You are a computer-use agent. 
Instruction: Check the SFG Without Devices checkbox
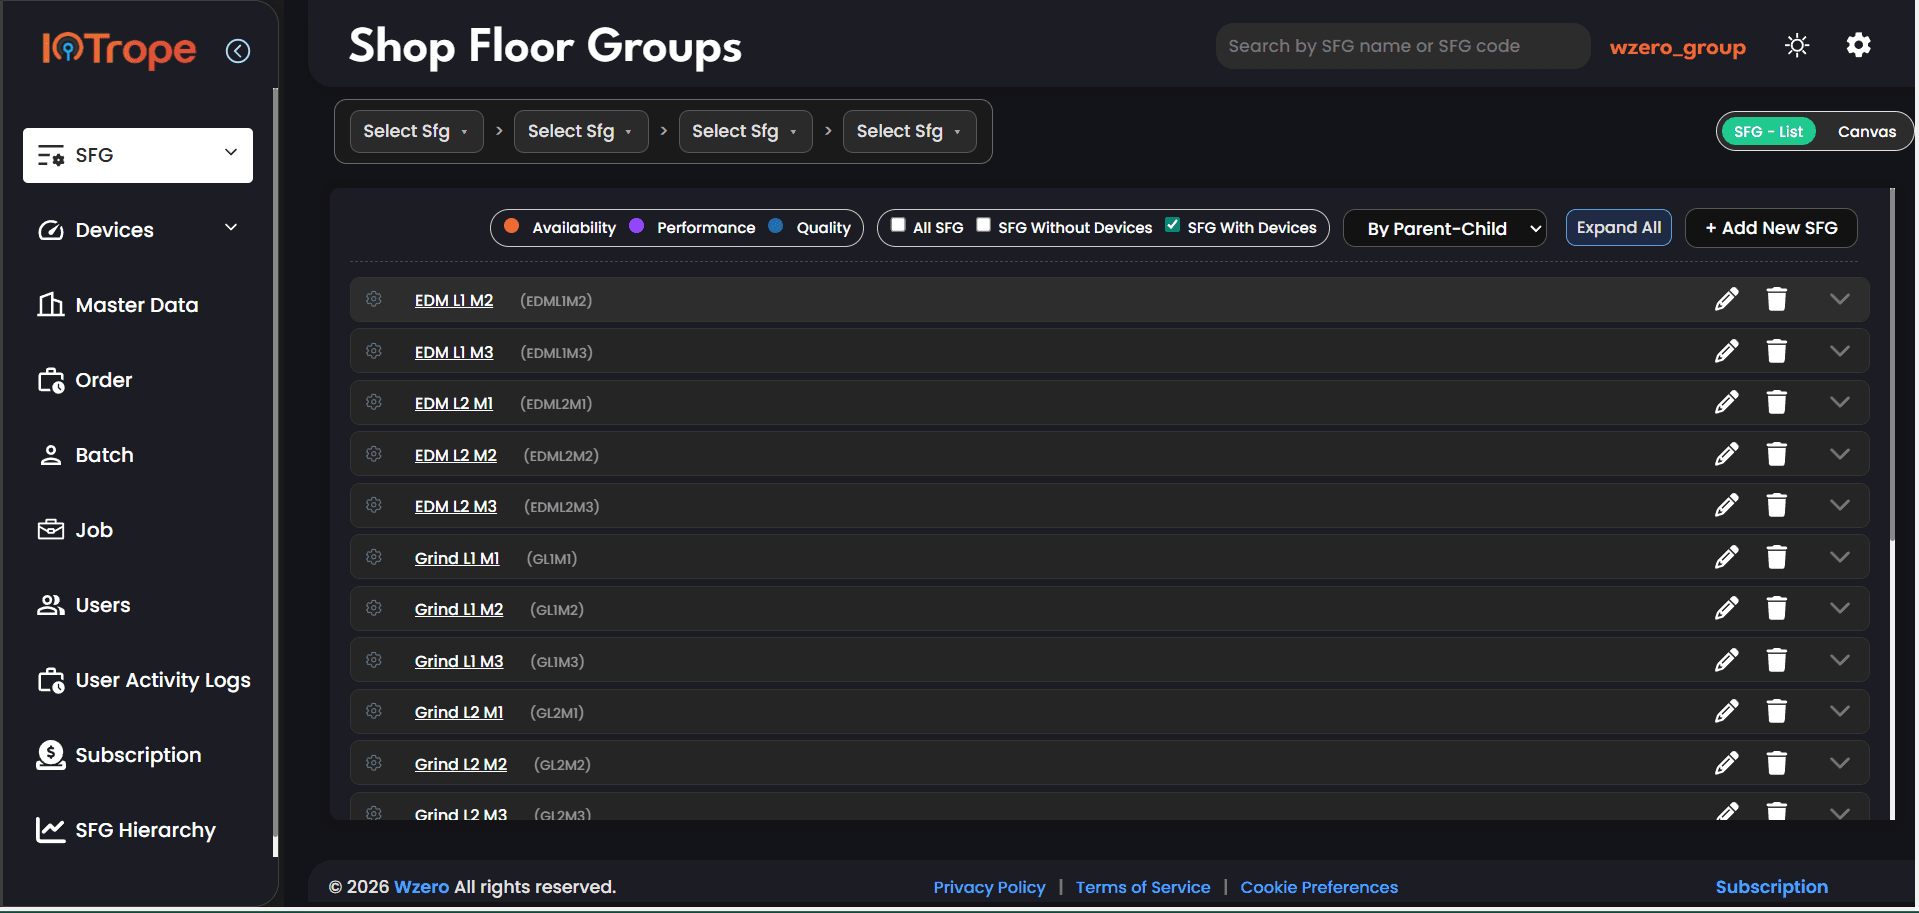pos(983,225)
